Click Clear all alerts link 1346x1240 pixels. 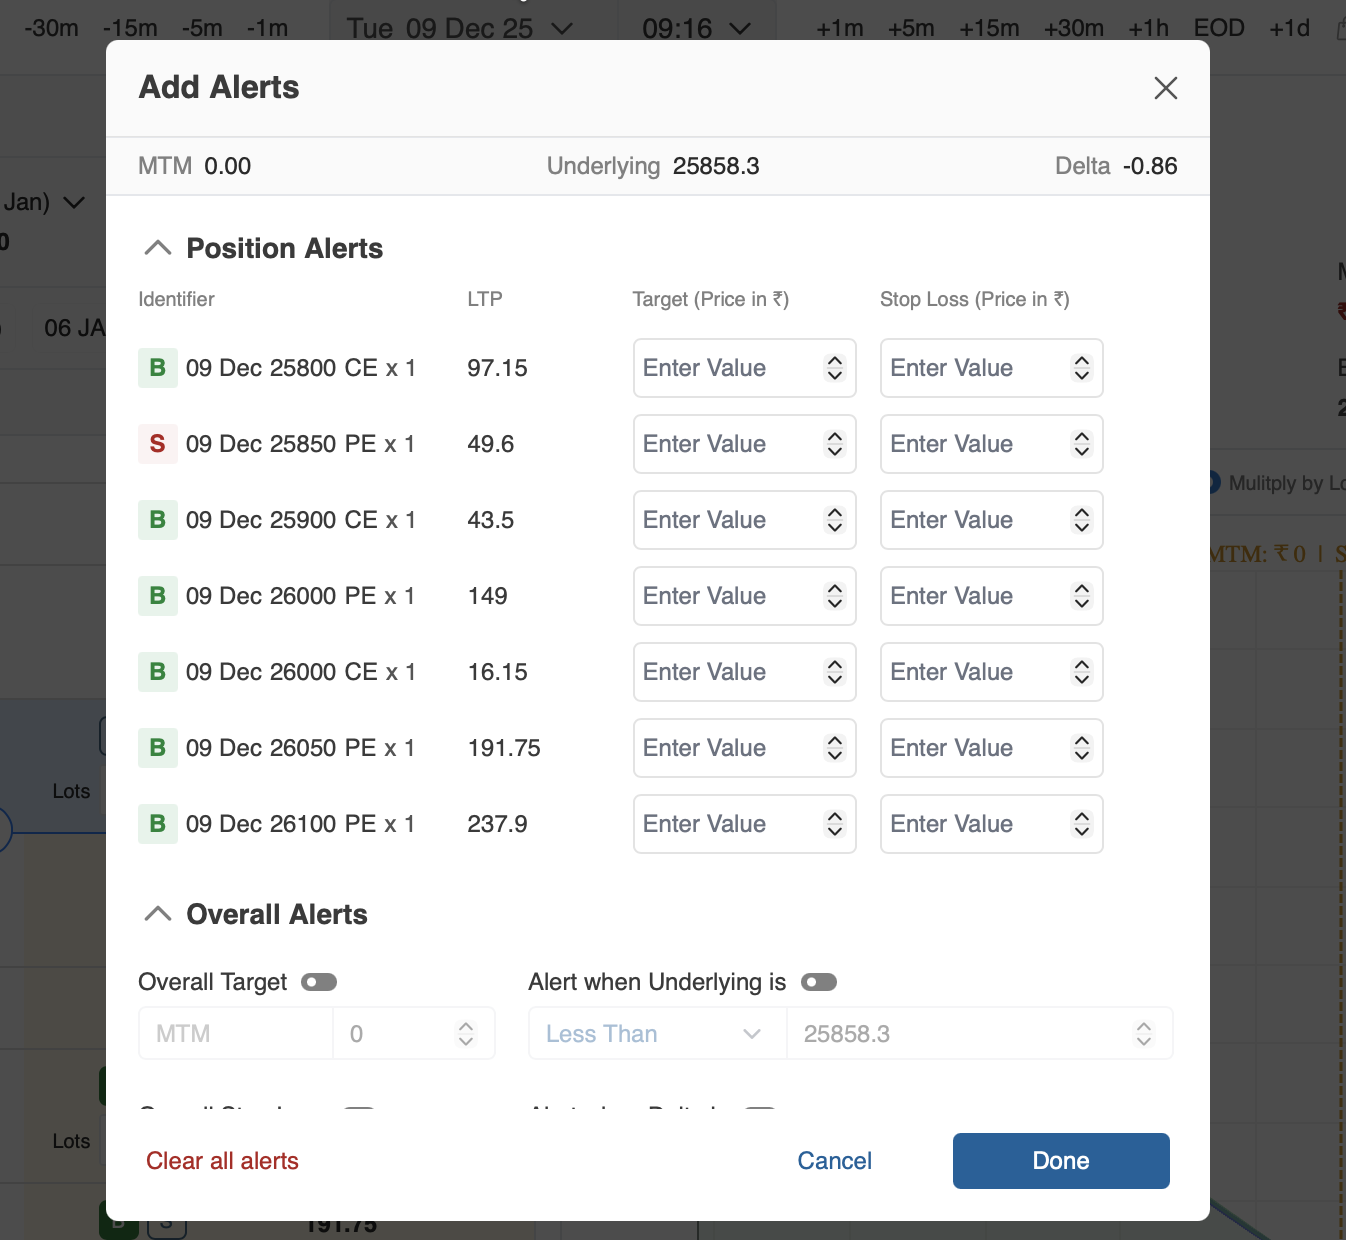tap(222, 1161)
